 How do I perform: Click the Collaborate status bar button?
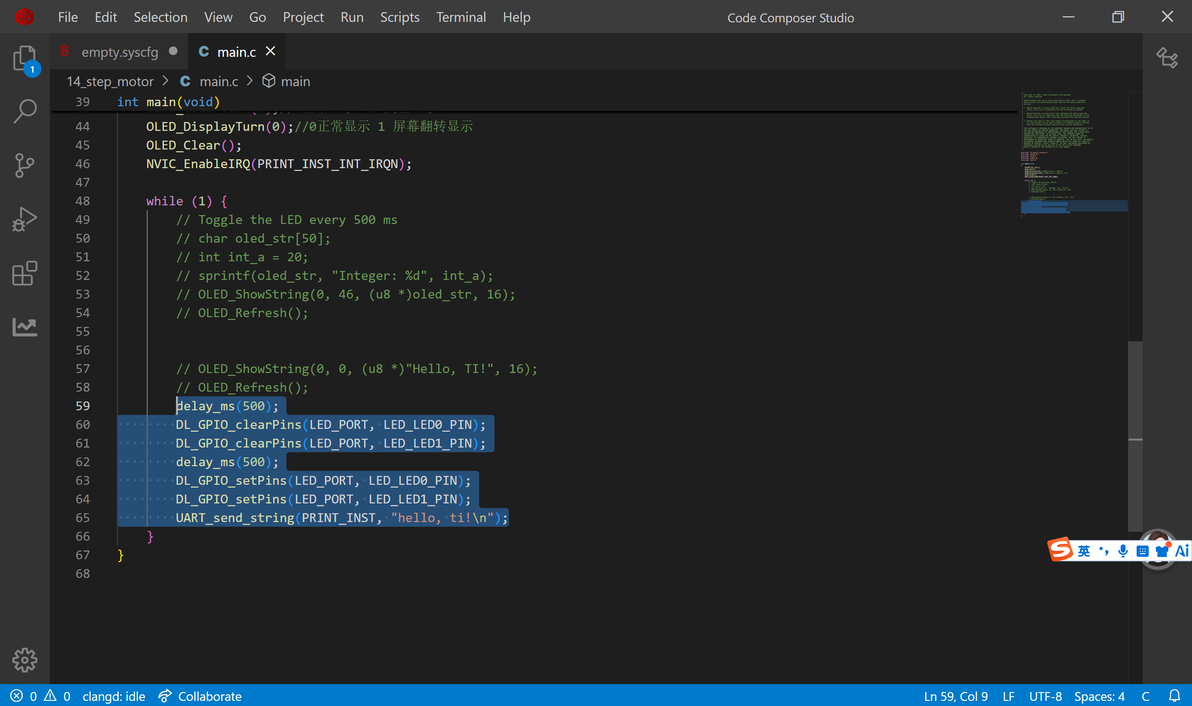coord(200,695)
